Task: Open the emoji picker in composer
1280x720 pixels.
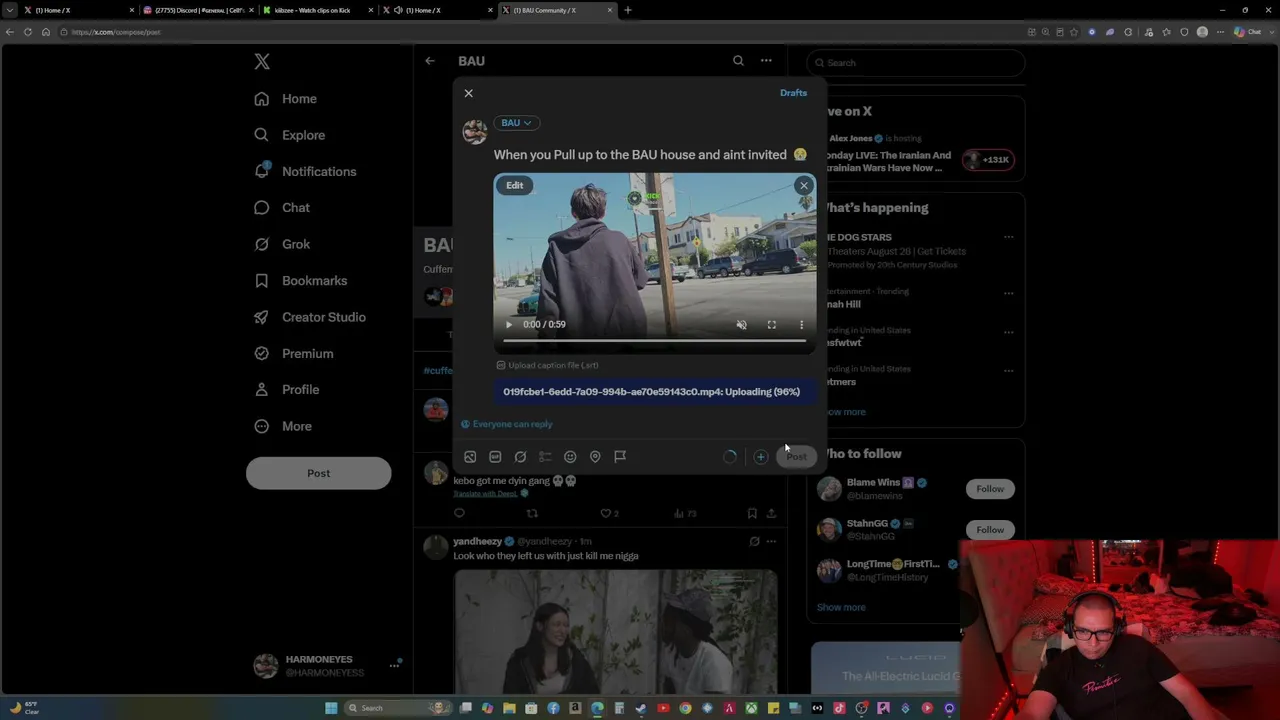Action: [x=570, y=457]
